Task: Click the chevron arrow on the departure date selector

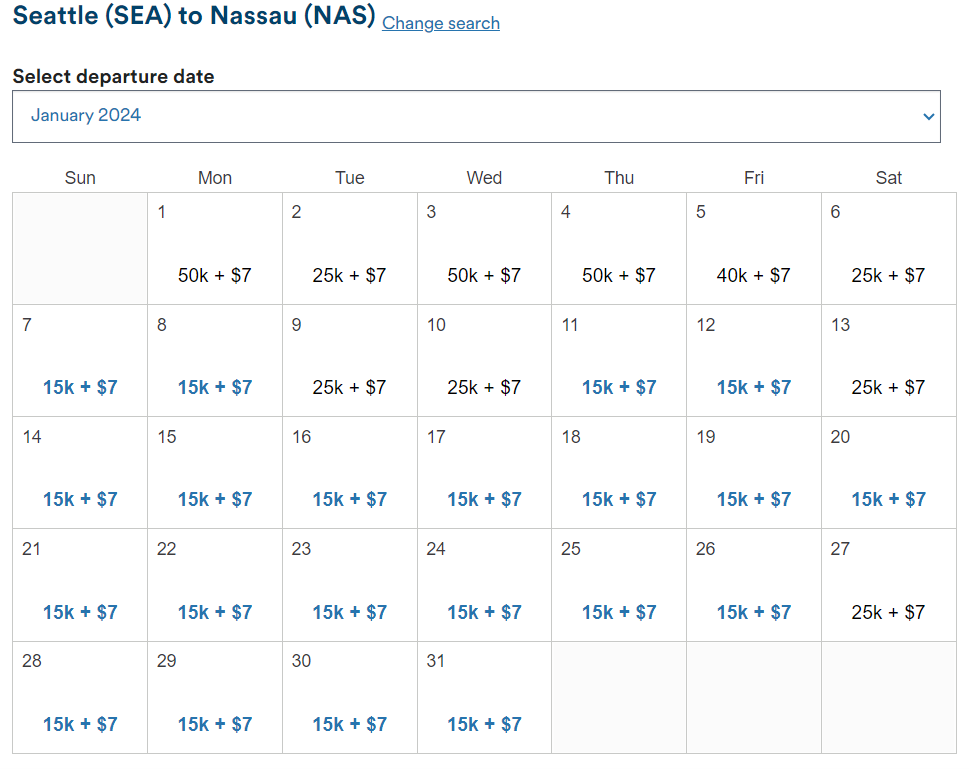Action: click(x=928, y=116)
